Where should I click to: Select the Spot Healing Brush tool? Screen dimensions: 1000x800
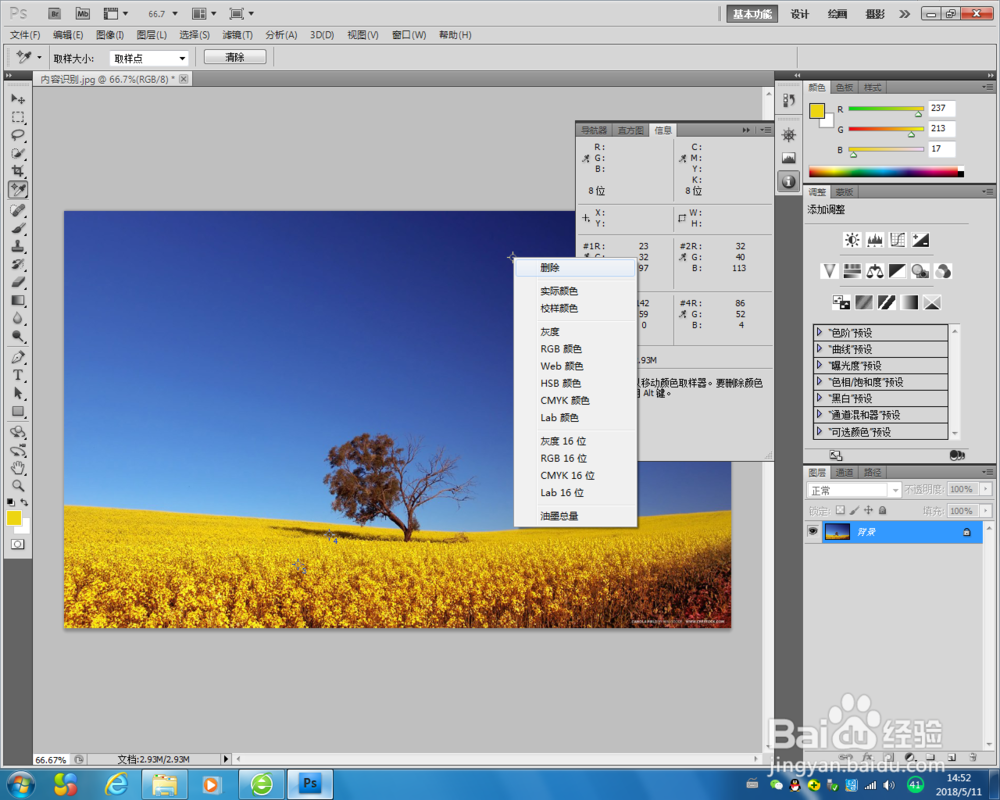pos(18,210)
